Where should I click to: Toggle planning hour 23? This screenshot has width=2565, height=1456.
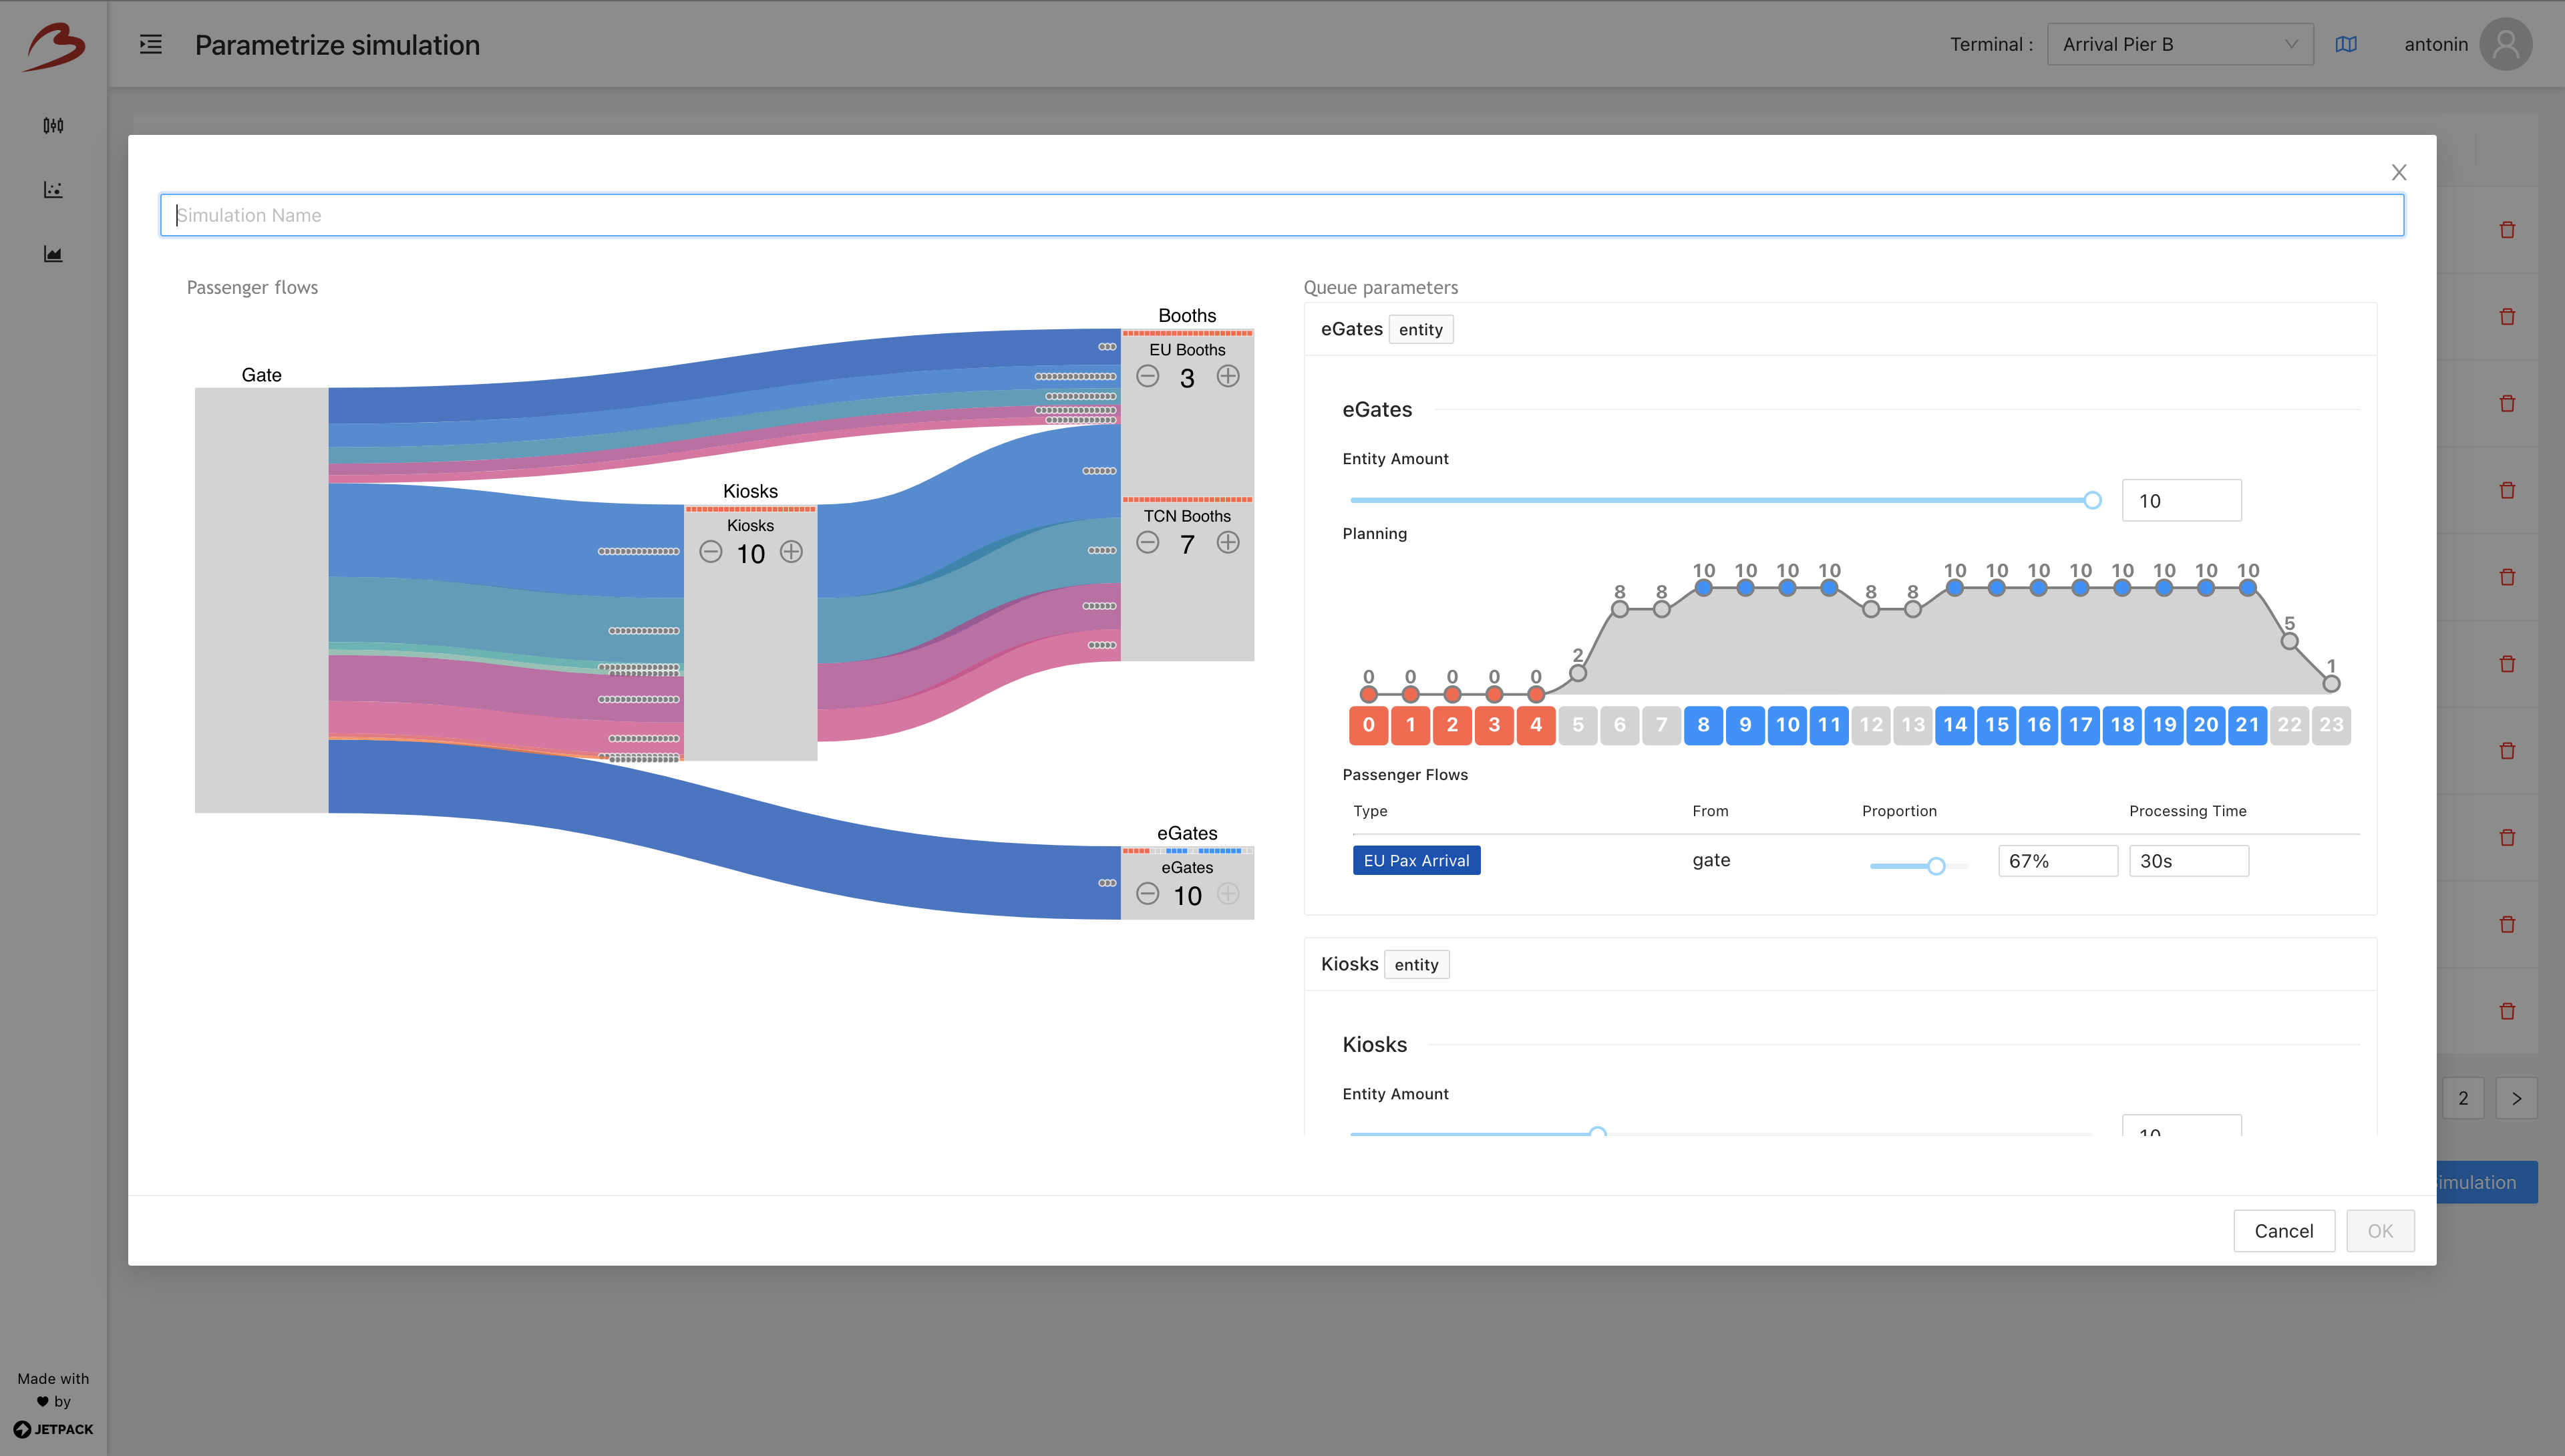tap(2331, 725)
